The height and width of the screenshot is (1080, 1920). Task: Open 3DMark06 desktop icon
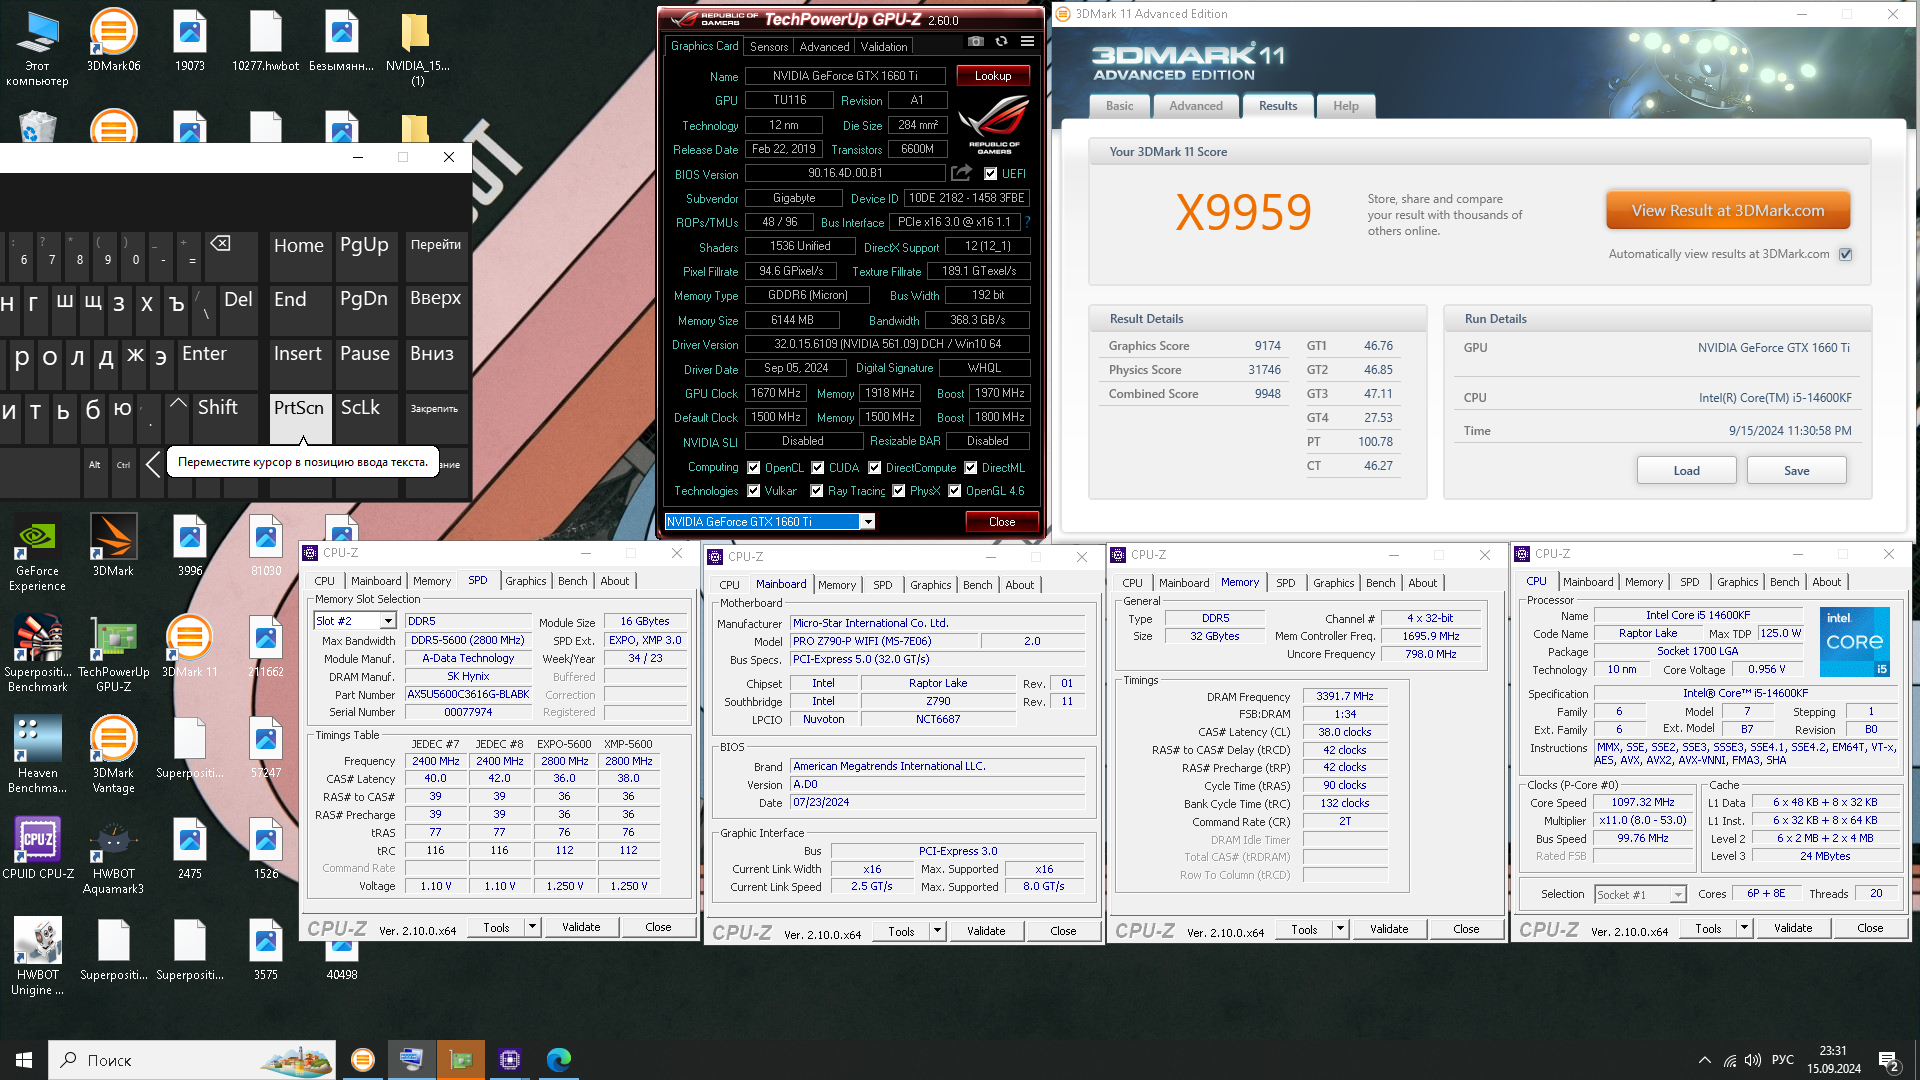[x=114, y=40]
